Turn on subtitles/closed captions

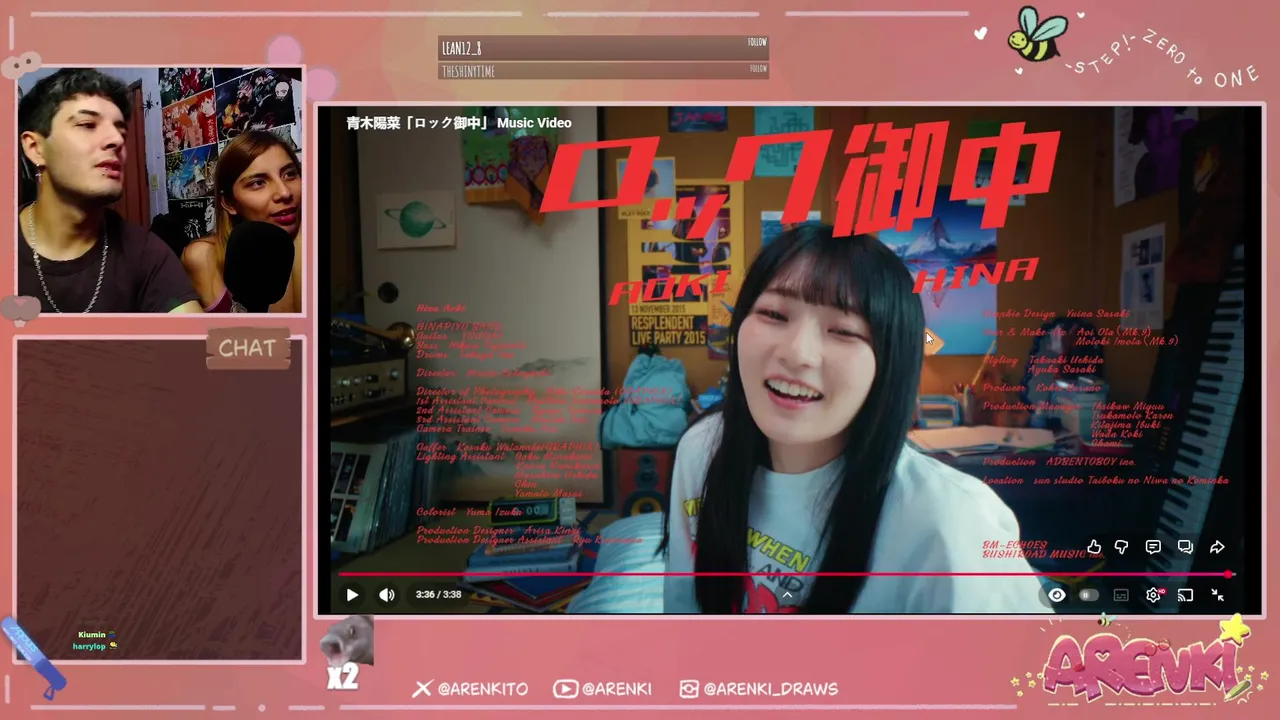tap(1121, 595)
